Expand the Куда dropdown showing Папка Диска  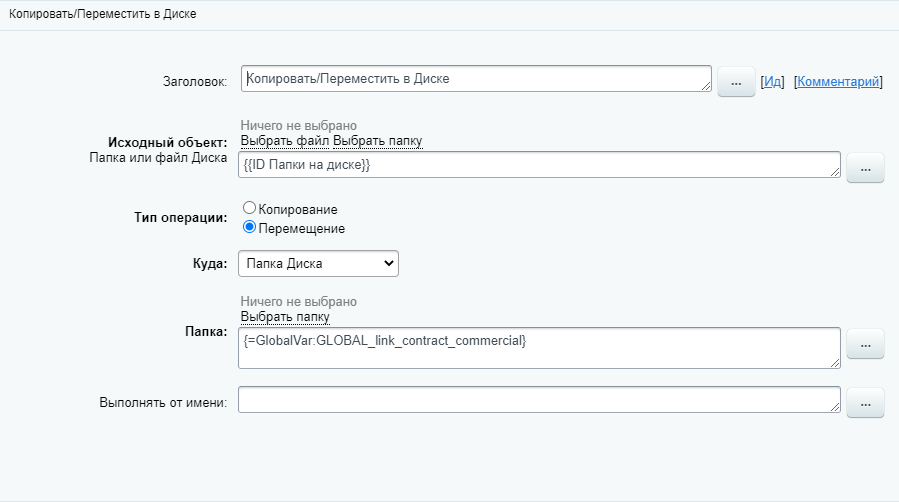coord(318,264)
